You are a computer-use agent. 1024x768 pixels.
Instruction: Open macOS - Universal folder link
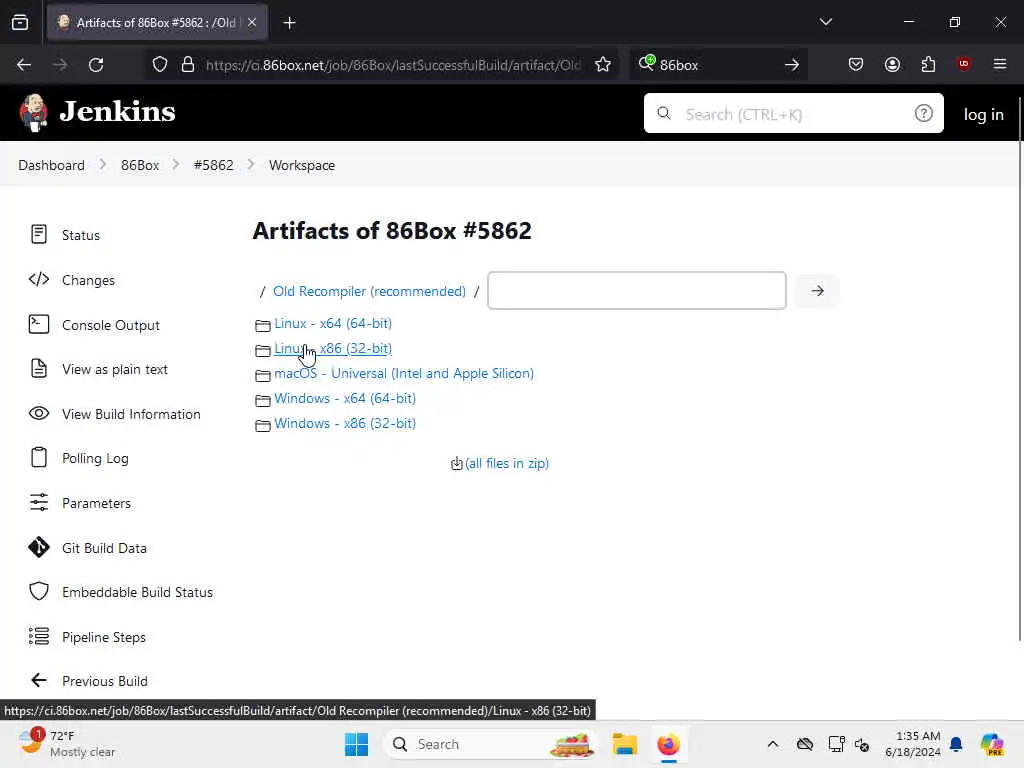[x=404, y=373]
